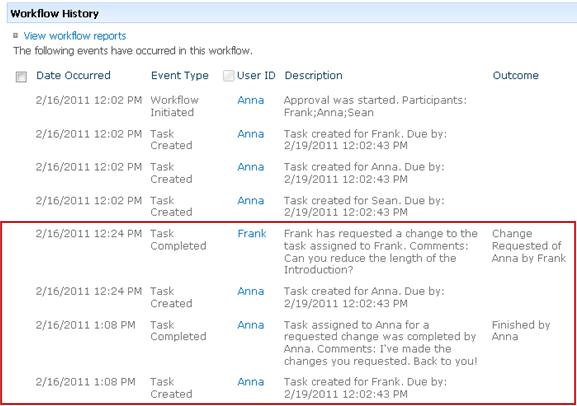Select text 'The following events have occurred in this workflow.'
The height and width of the screenshot is (406, 577).
[133, 50]
